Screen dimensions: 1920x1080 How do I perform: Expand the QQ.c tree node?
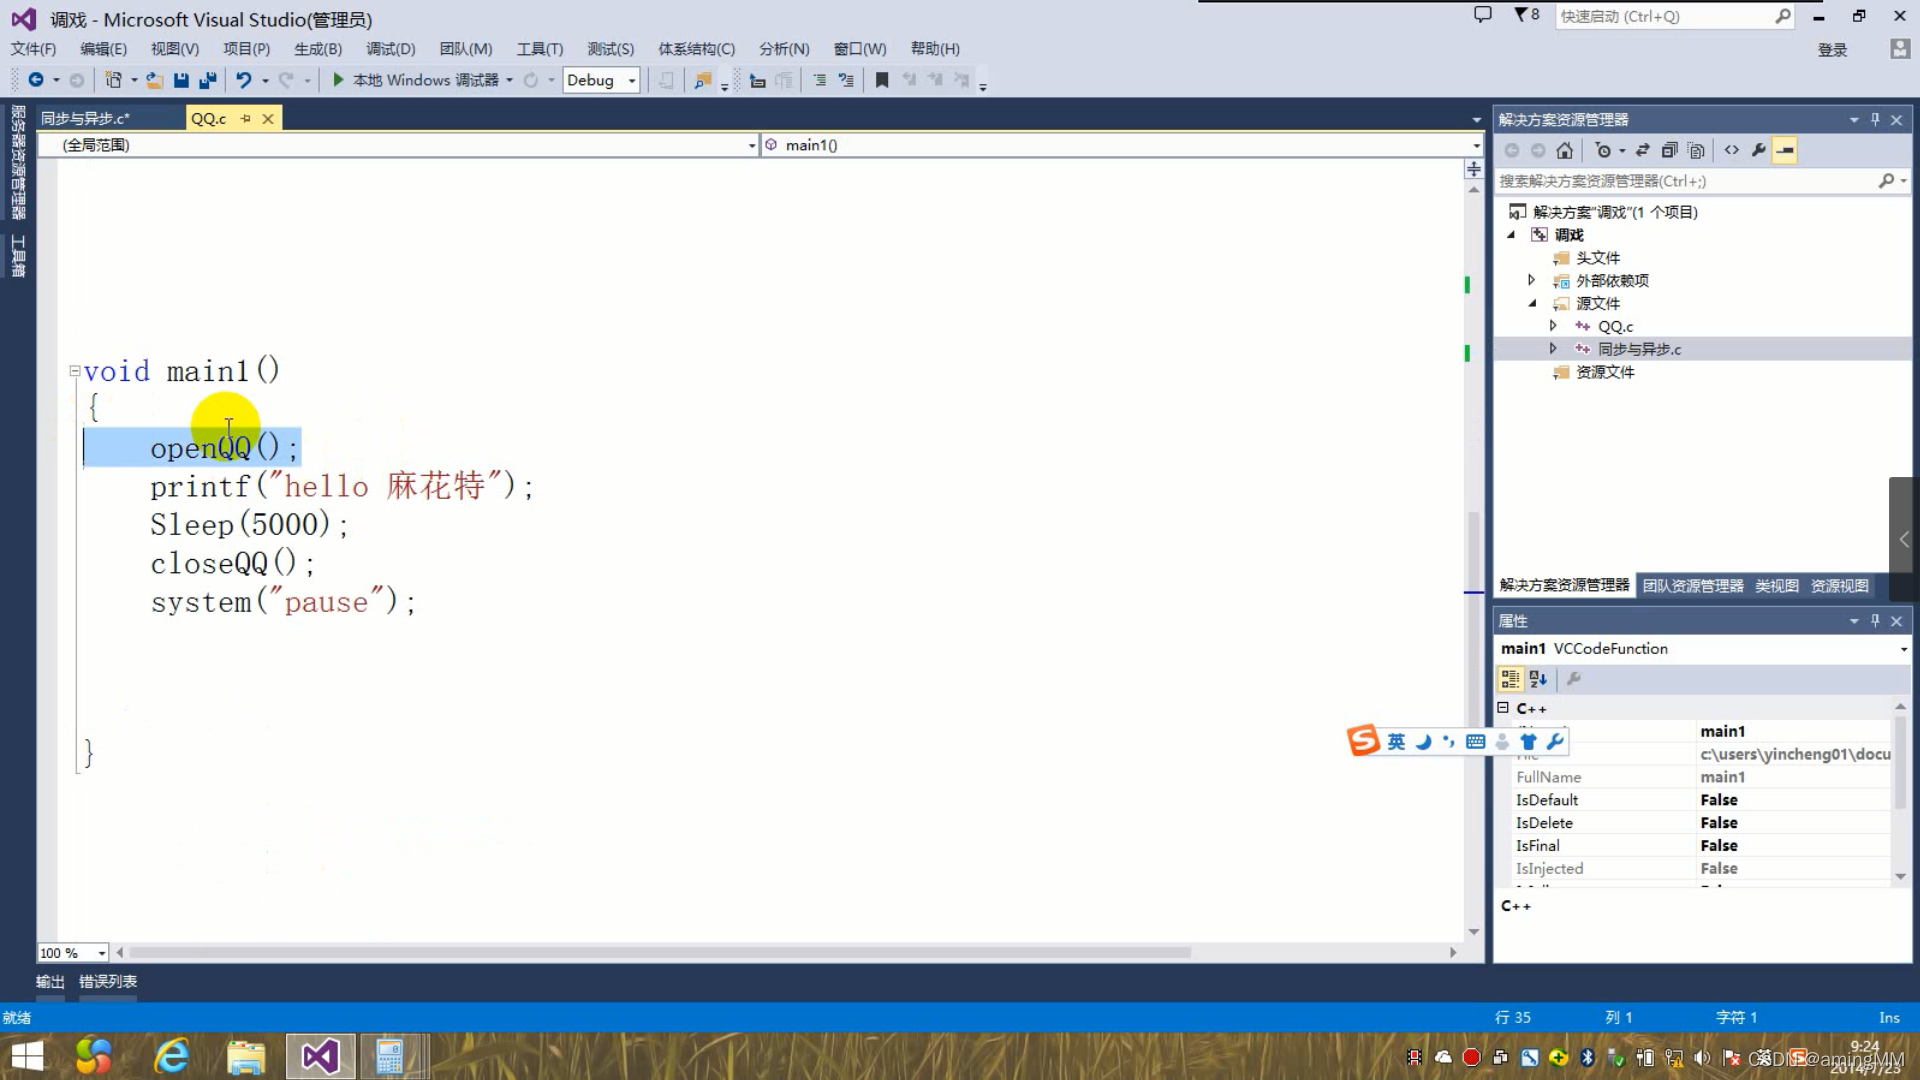coord(1553,326)
